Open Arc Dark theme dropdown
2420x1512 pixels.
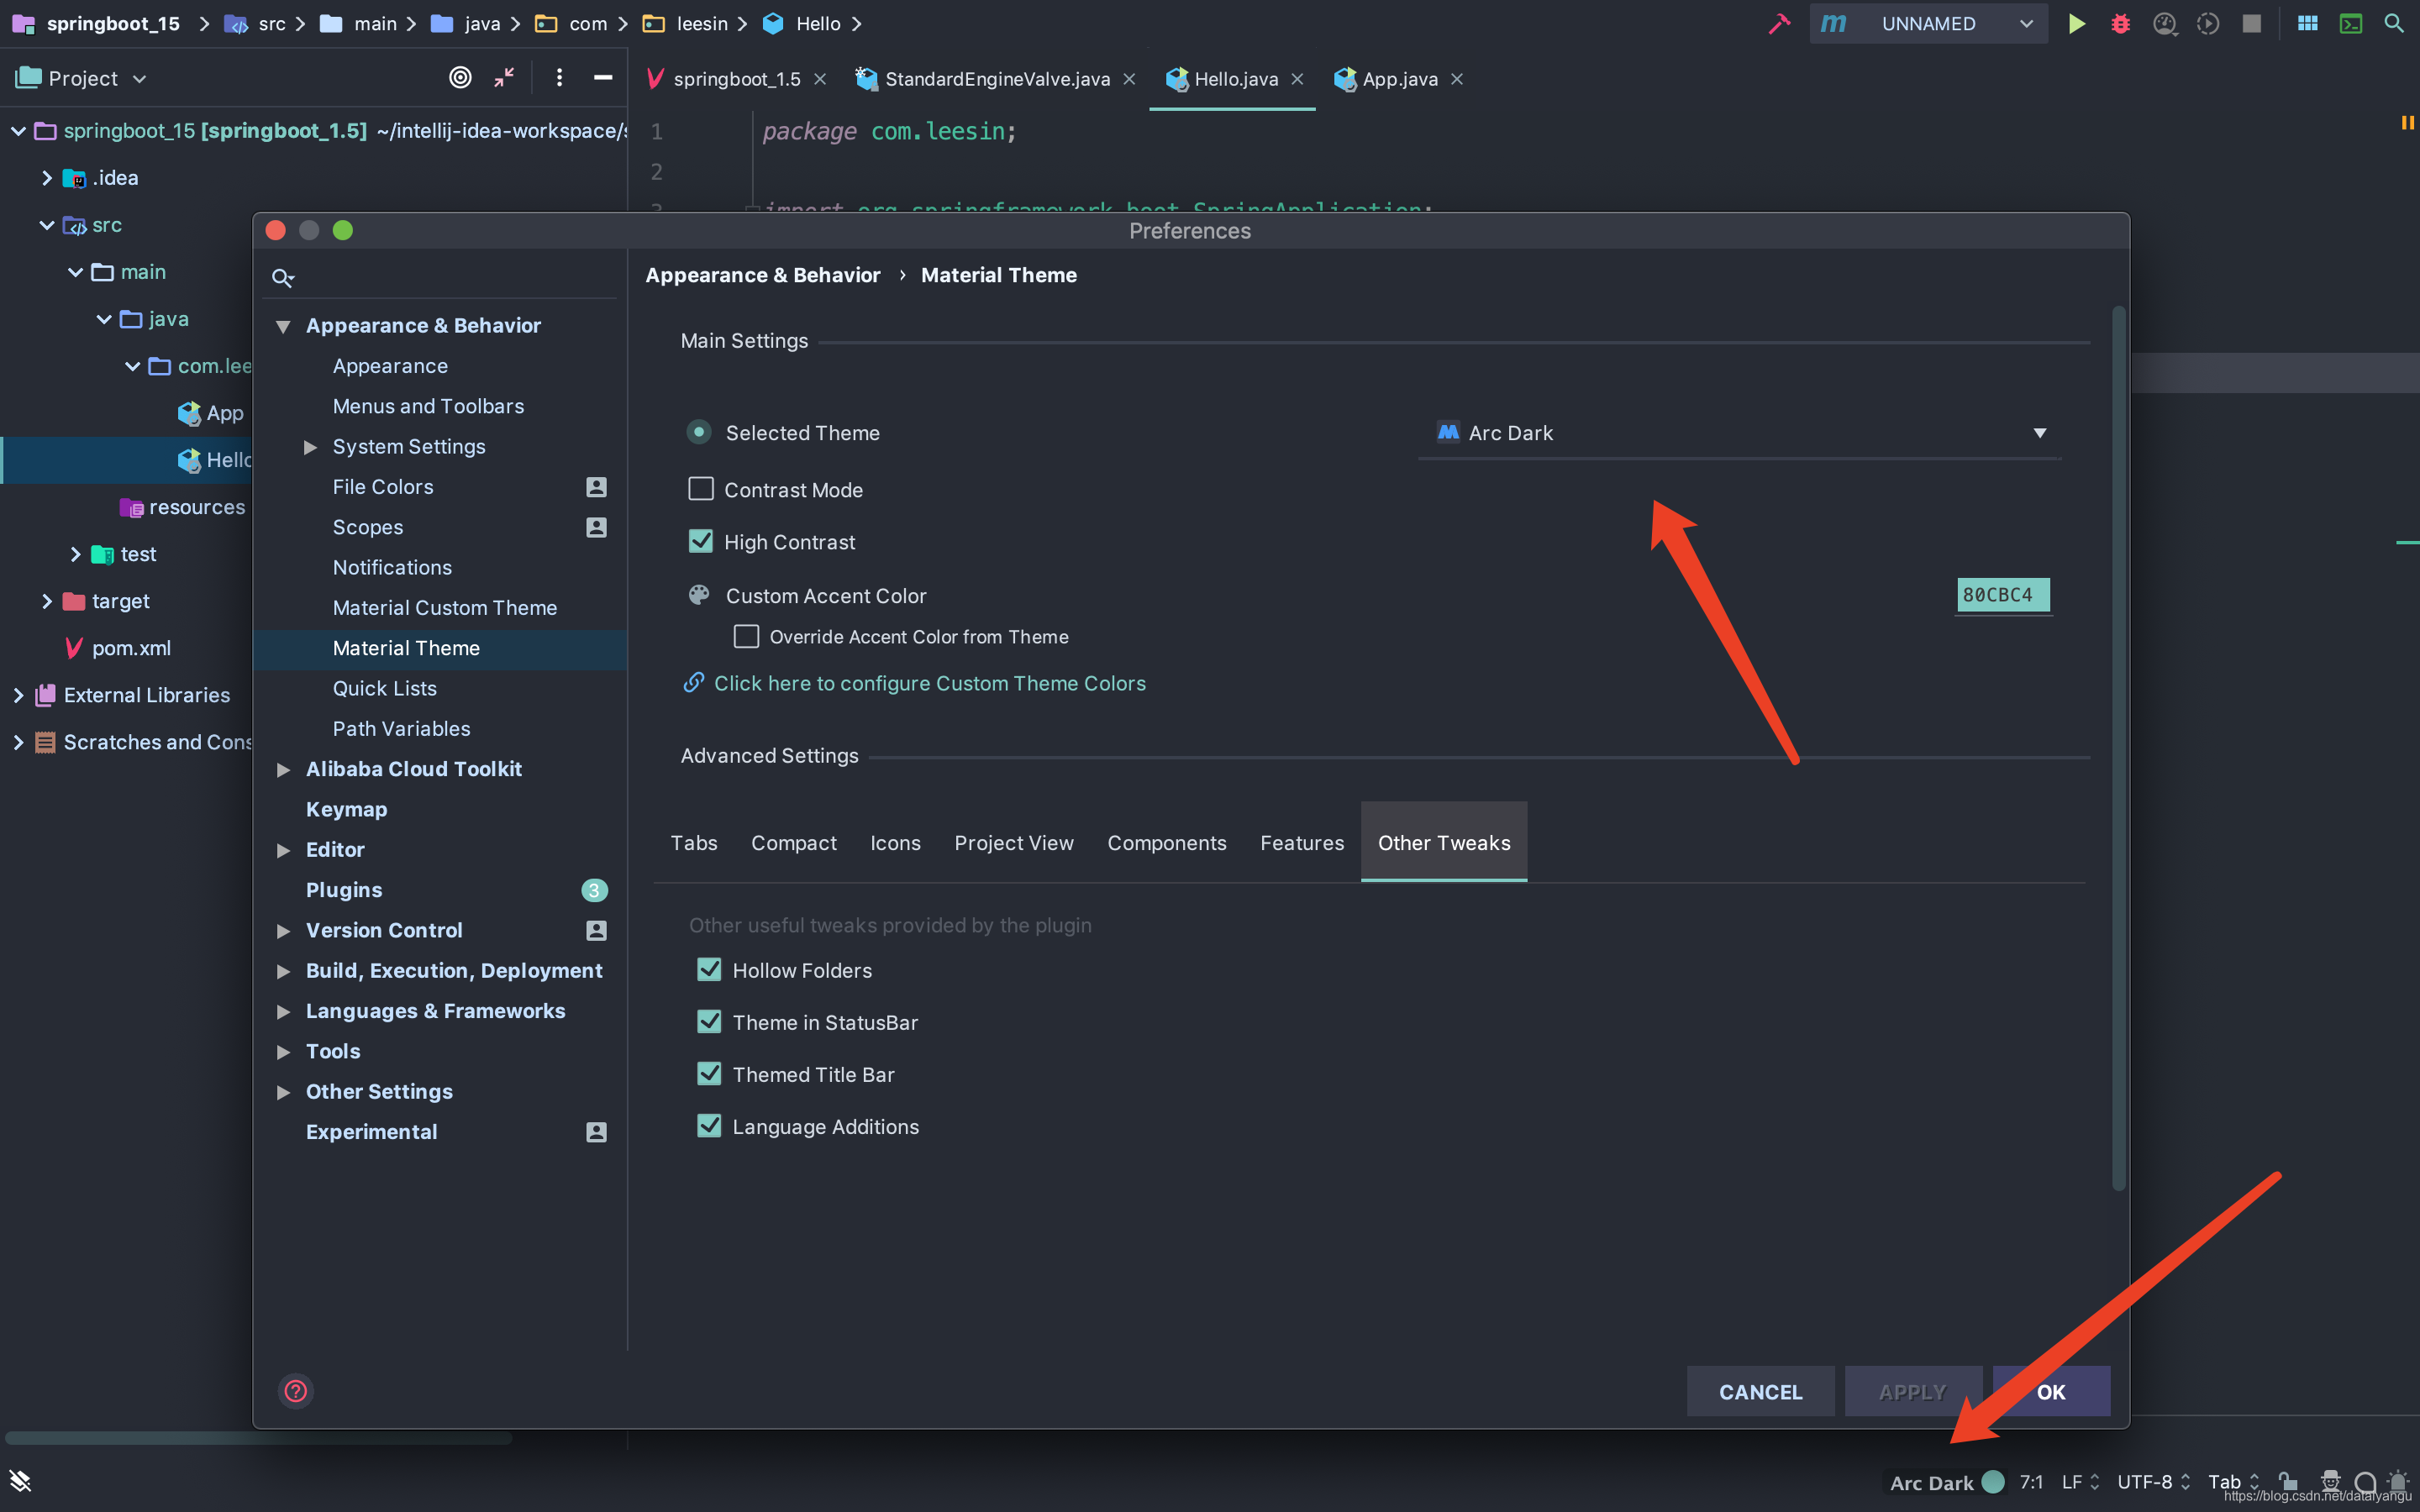[x=1740, y=433]
